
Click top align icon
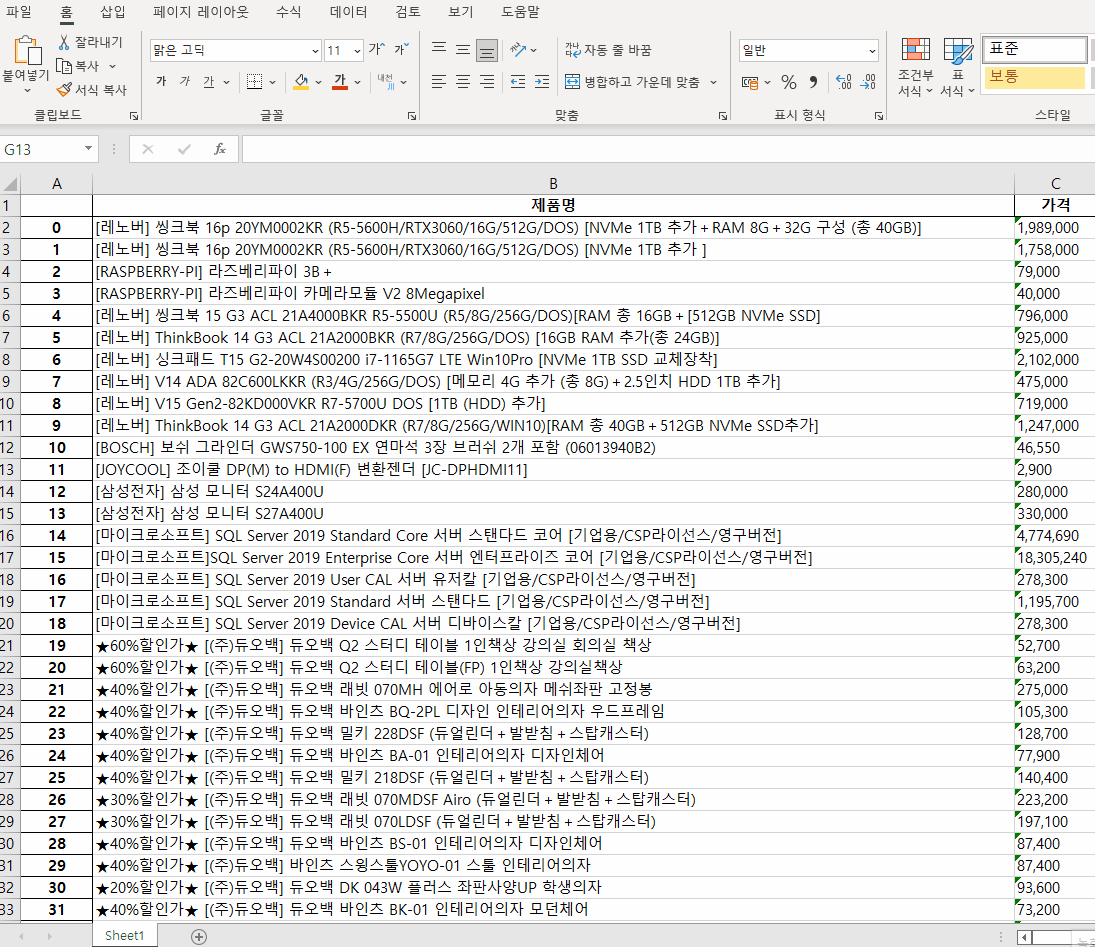pyautogui.click(x=439, y=50)
